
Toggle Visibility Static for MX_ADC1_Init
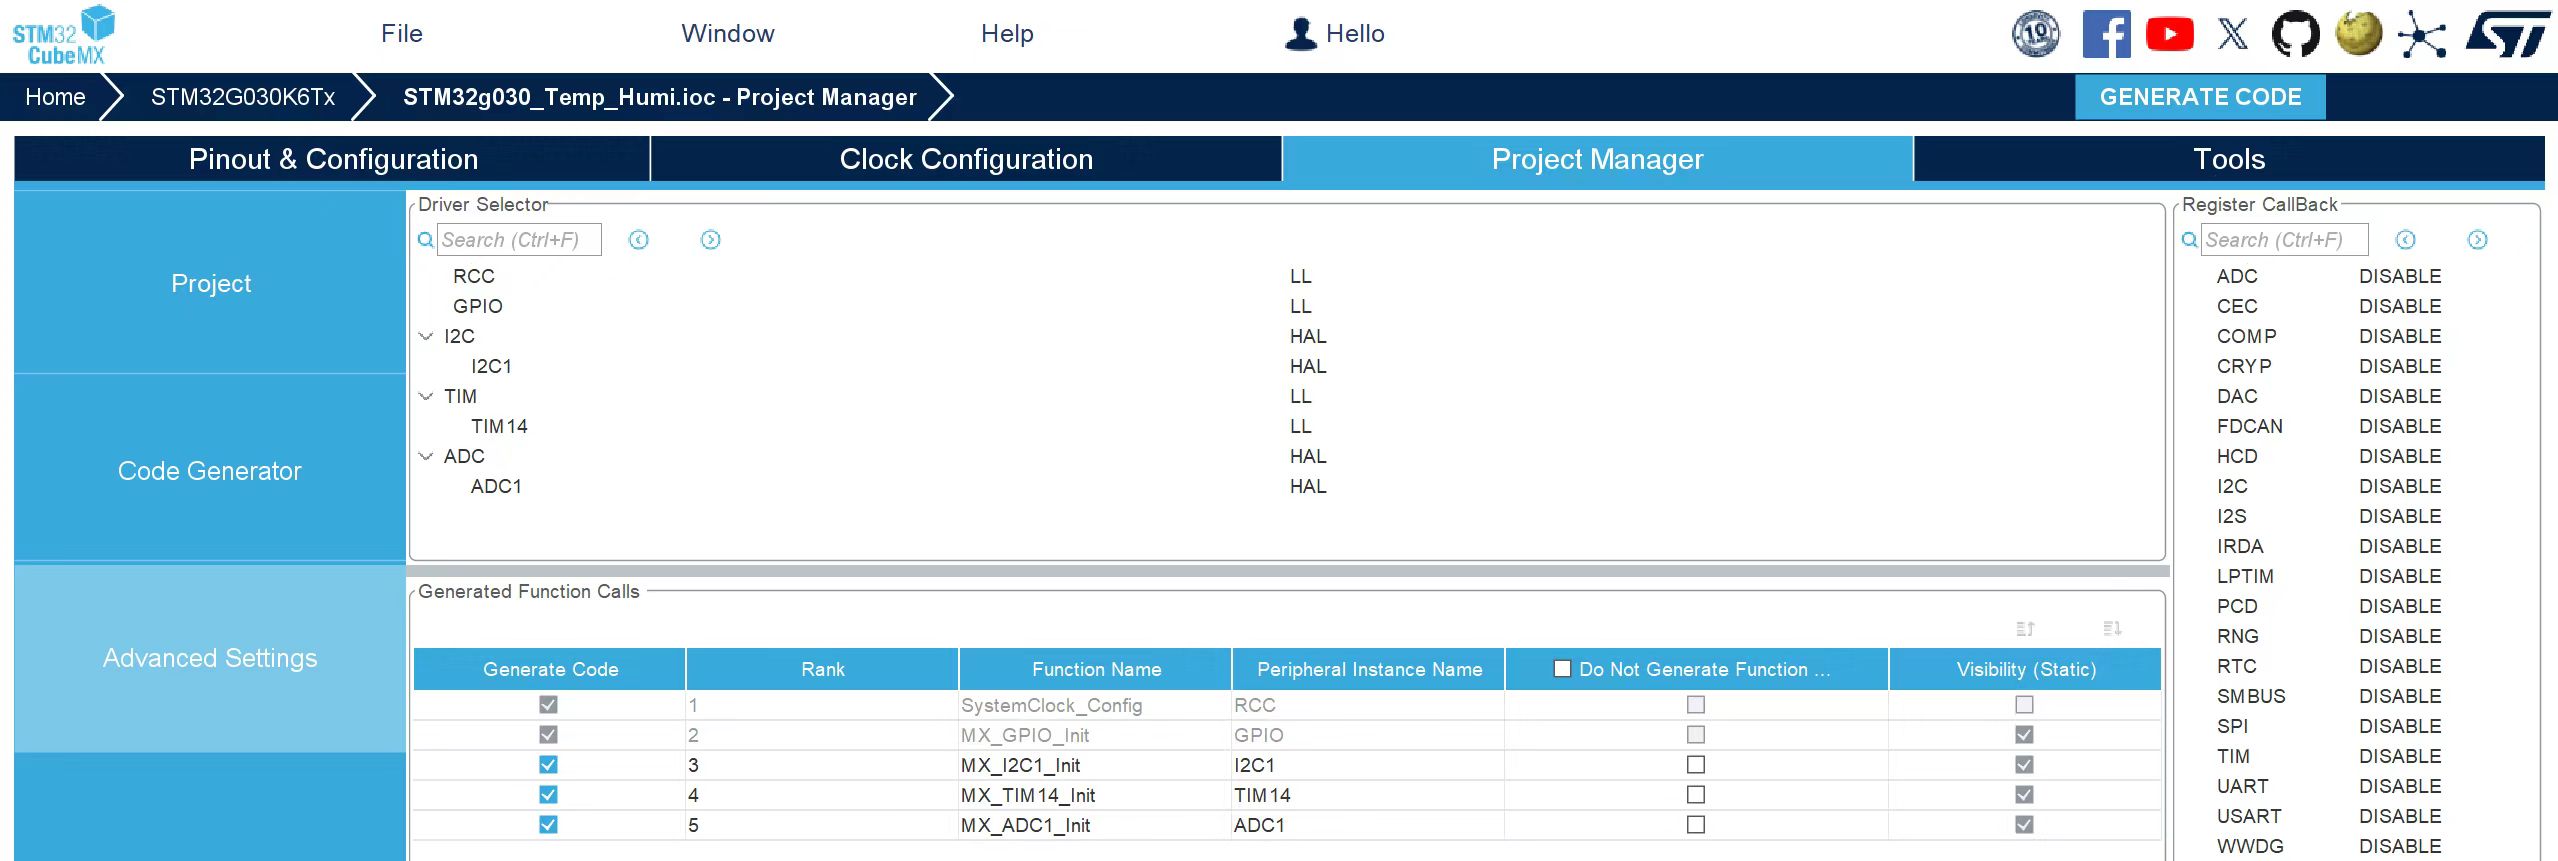tap(2024, 825)
